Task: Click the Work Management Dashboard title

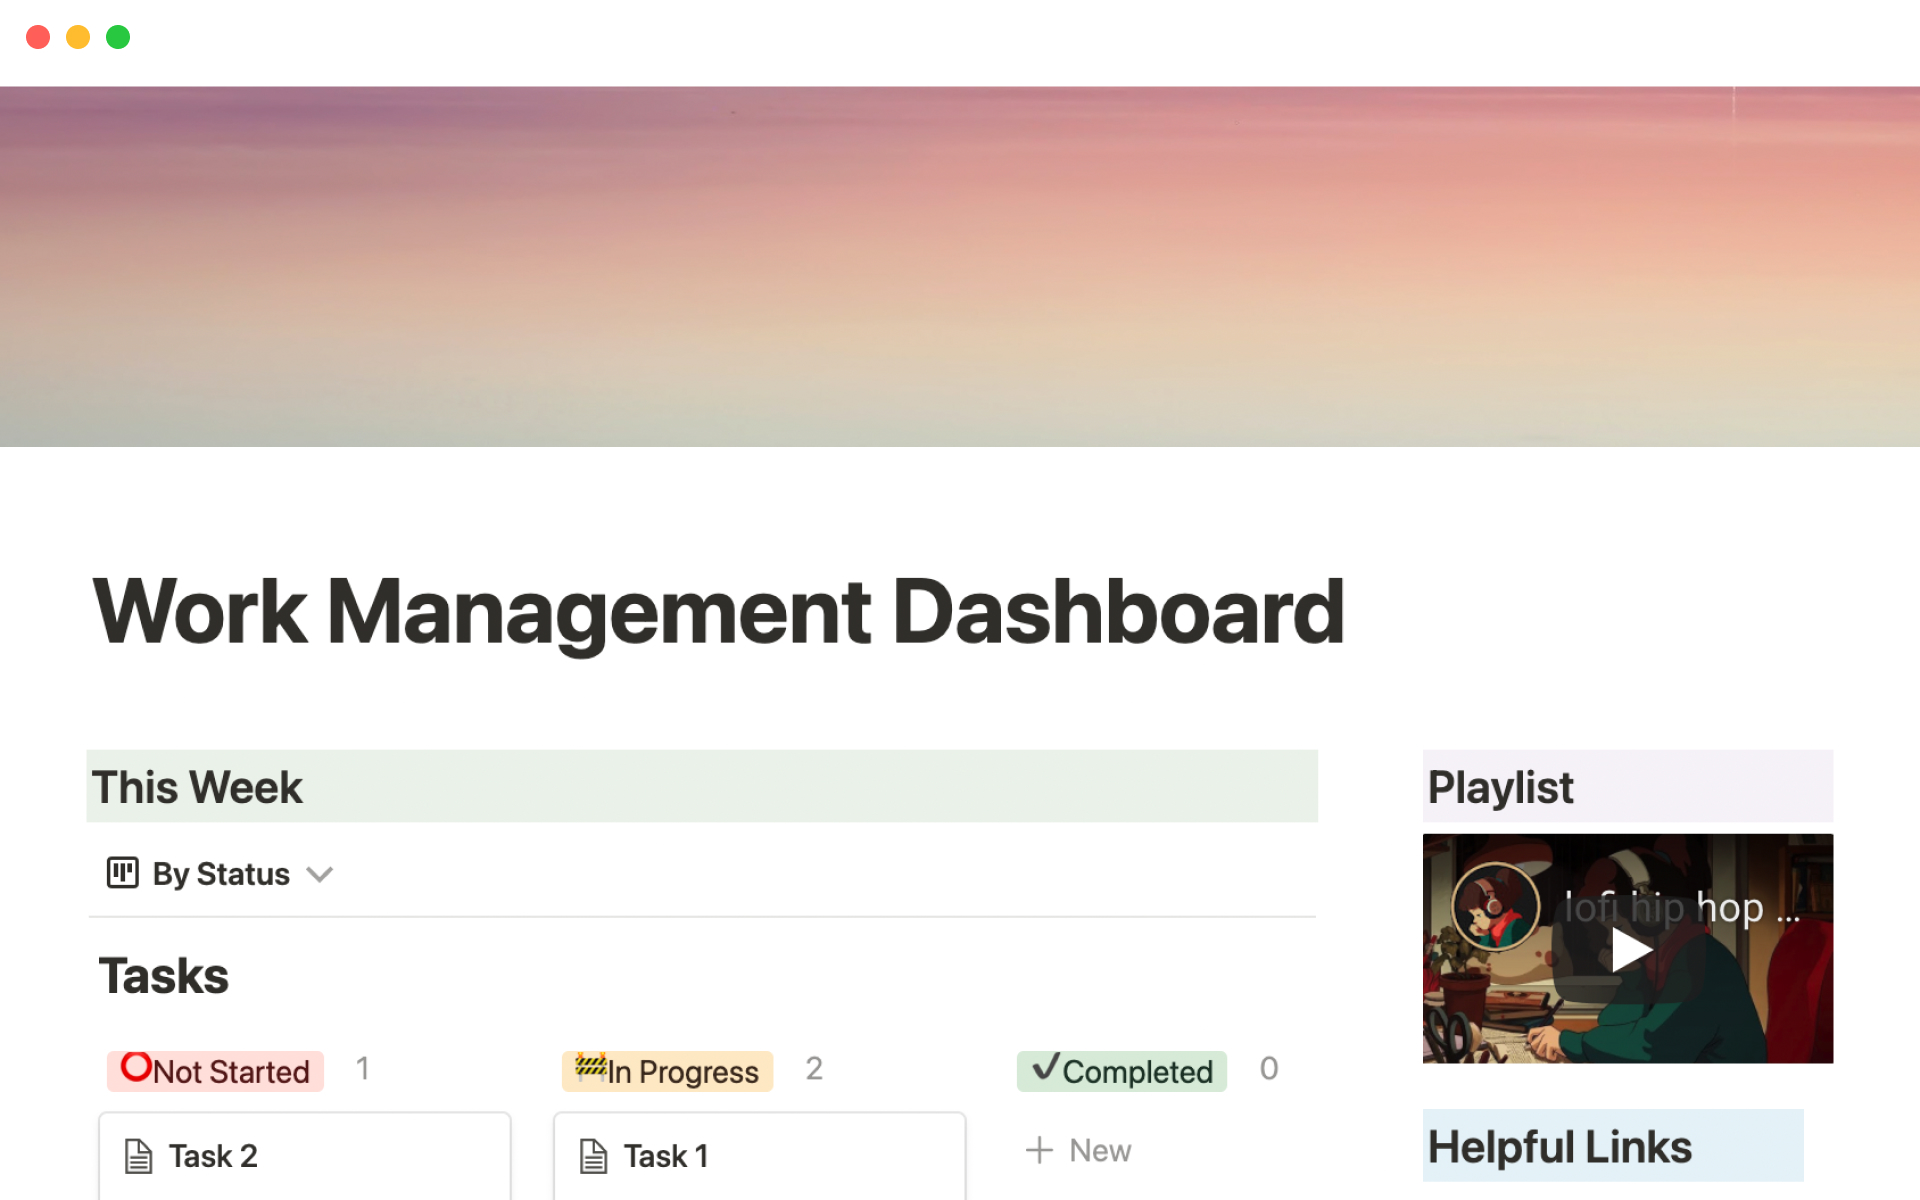Action: click(x=718, y=611)
